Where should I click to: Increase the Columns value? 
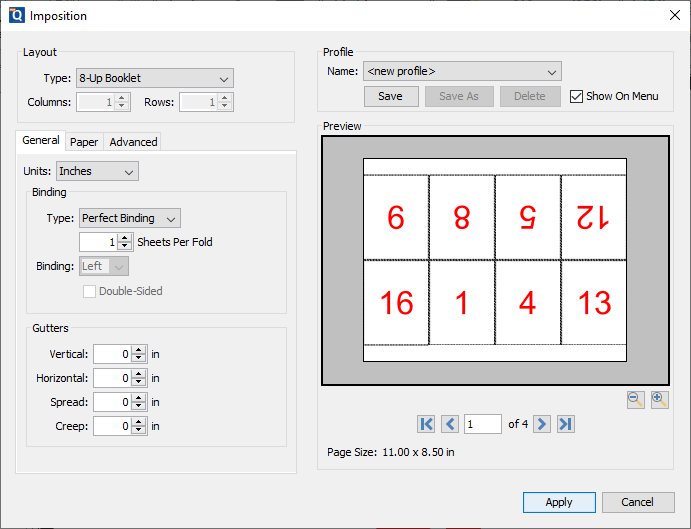pyautogui.click(x=122, y=98)
